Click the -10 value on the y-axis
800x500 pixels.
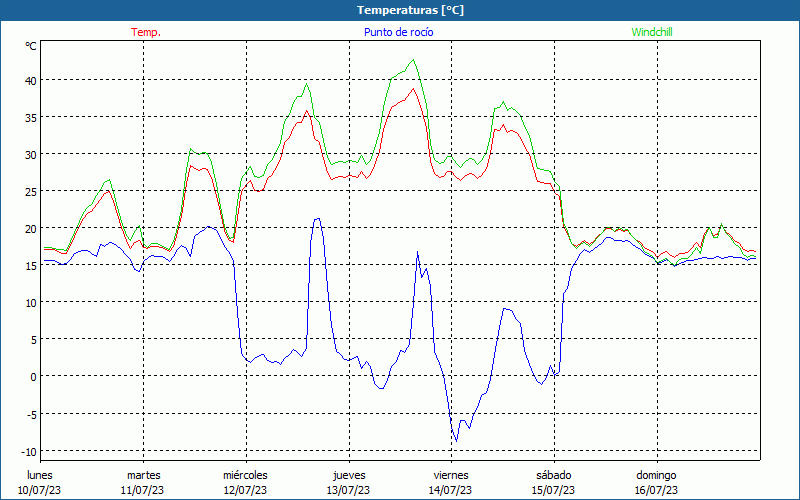click(x=30, y=452)
